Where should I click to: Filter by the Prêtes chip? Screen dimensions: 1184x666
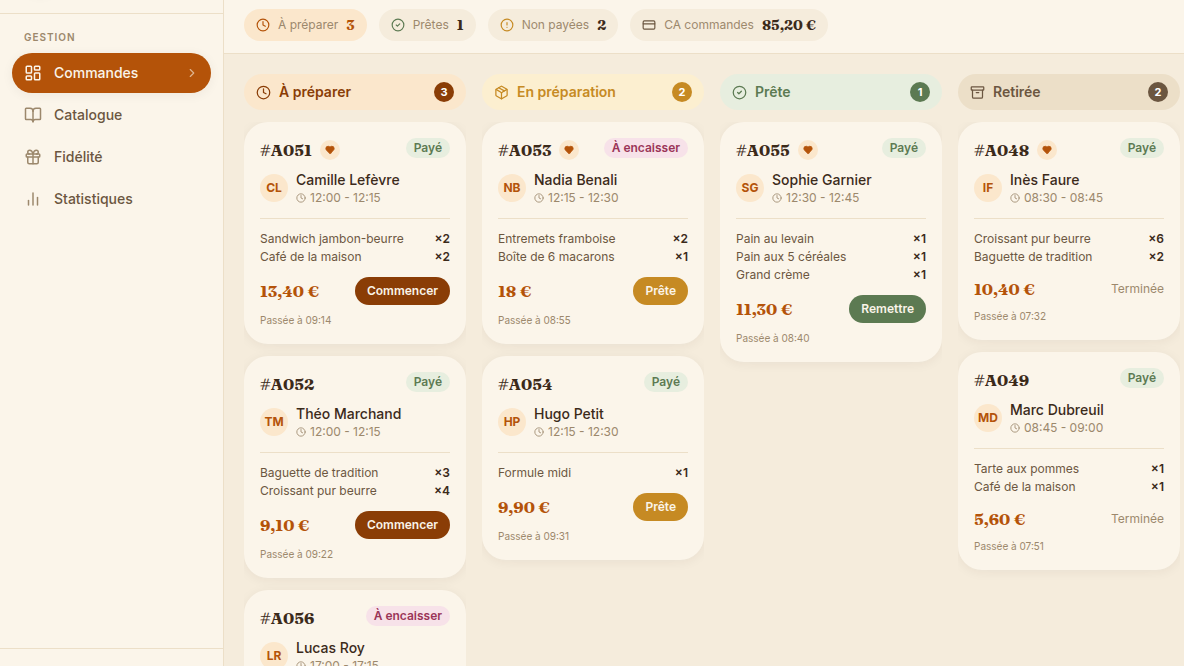click(427, 25)
